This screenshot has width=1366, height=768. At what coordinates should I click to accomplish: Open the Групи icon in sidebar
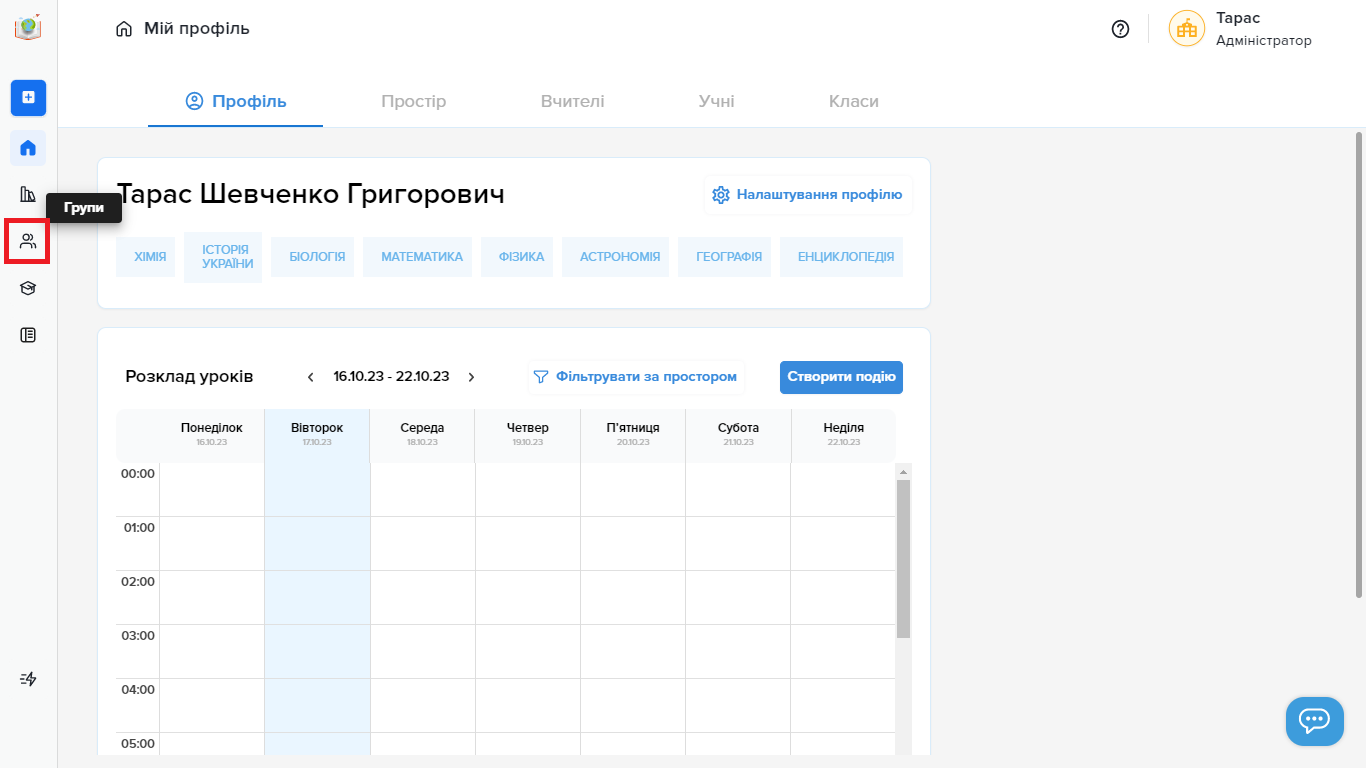[28, 241]
